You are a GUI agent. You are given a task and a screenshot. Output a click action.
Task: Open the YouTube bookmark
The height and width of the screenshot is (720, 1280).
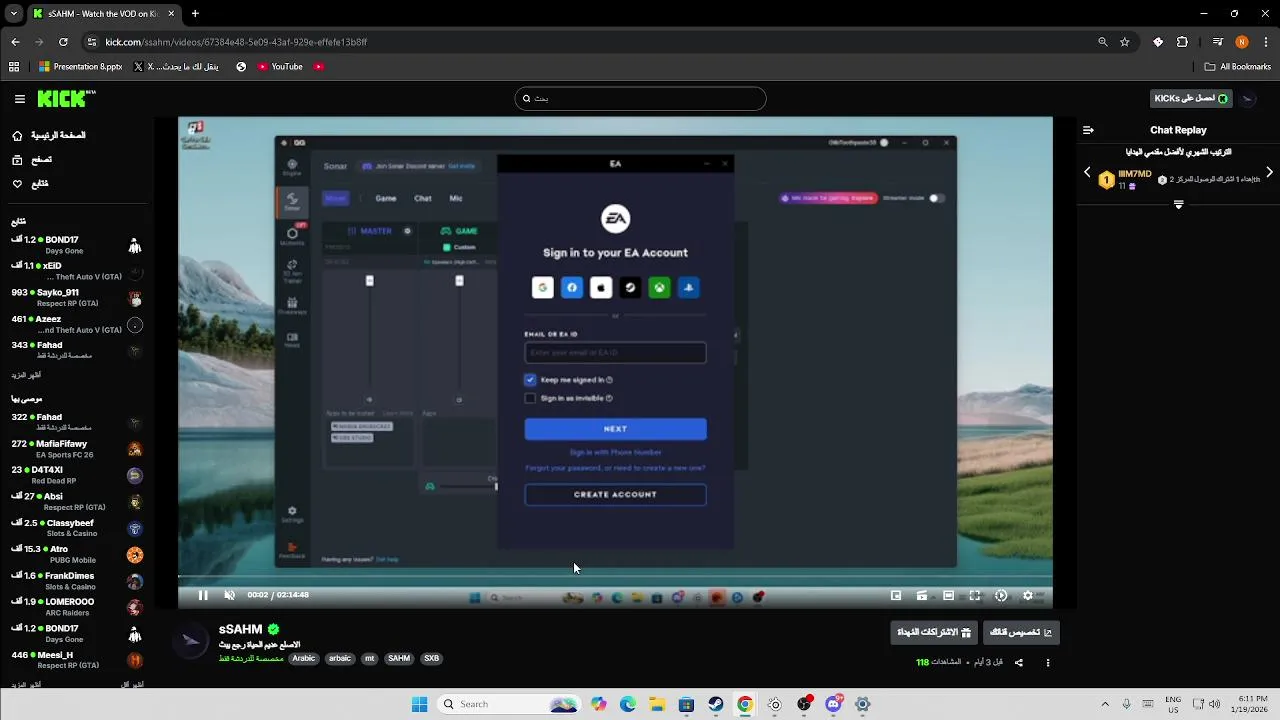pos(280,67)
